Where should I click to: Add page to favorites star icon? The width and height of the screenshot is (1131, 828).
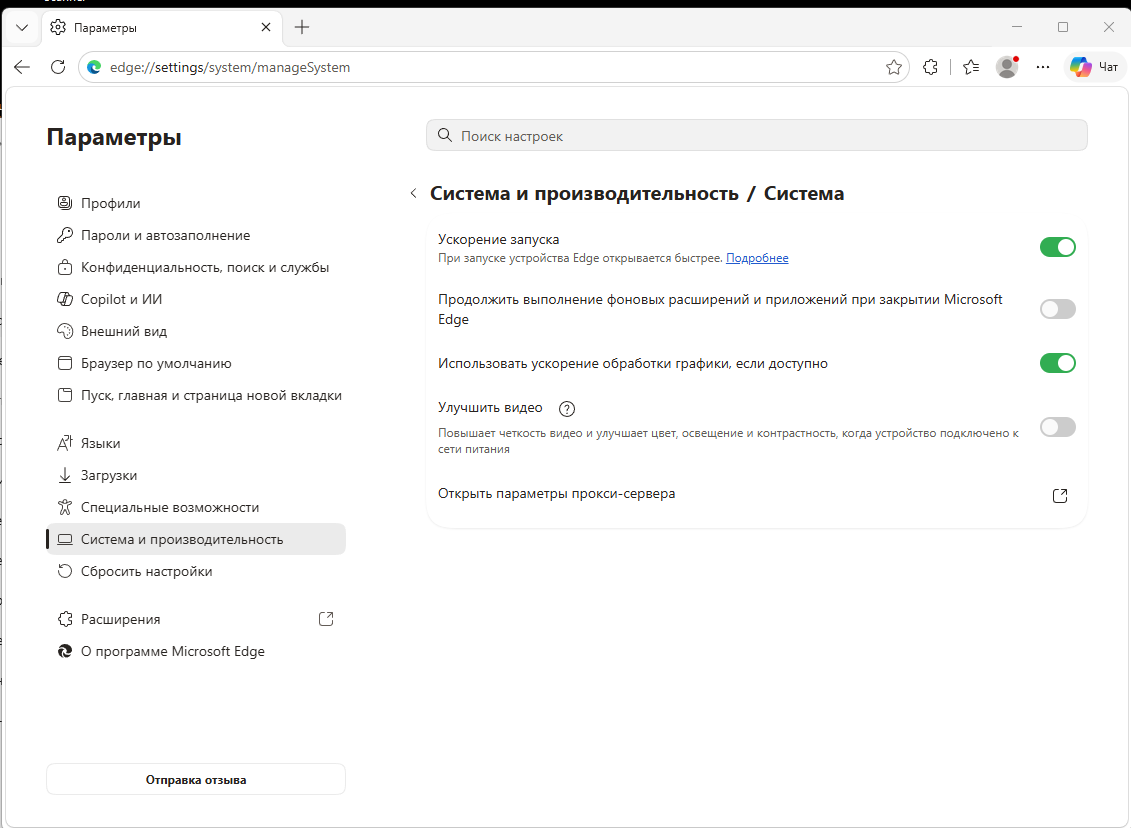(894, 67)
